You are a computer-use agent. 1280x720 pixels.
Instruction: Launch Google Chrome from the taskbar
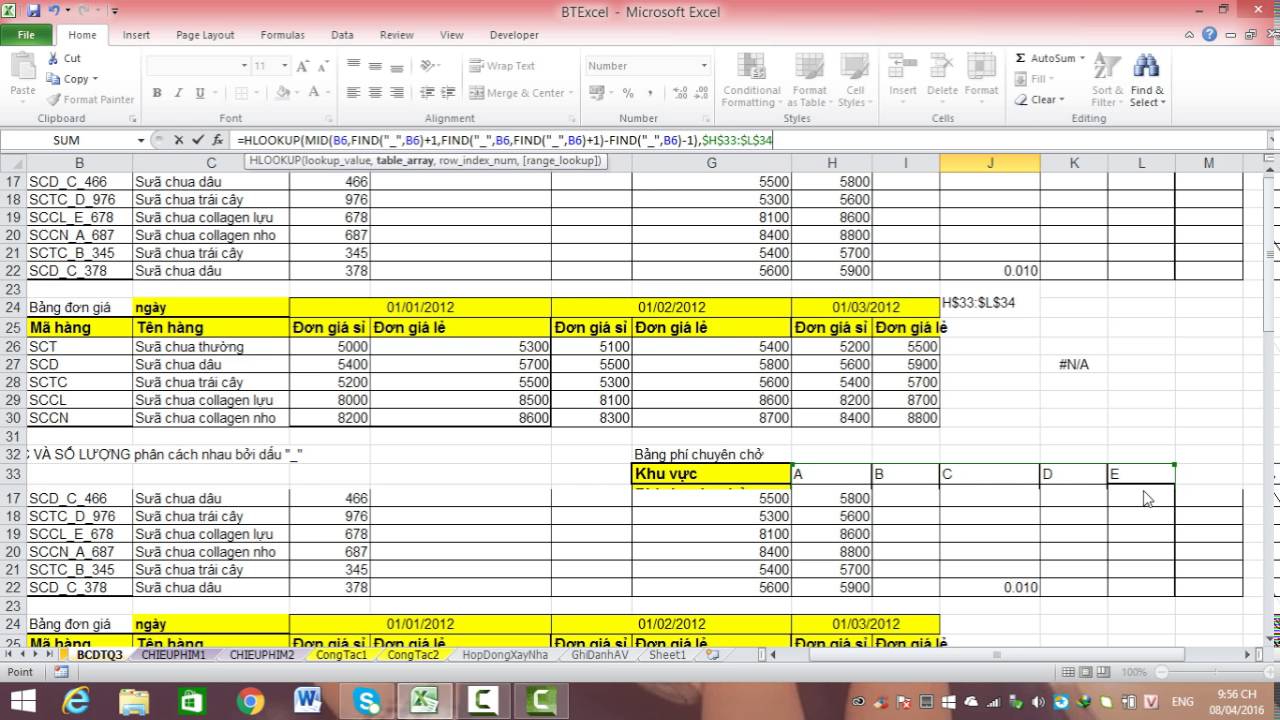pyautogui.click(x=250, y=700)
